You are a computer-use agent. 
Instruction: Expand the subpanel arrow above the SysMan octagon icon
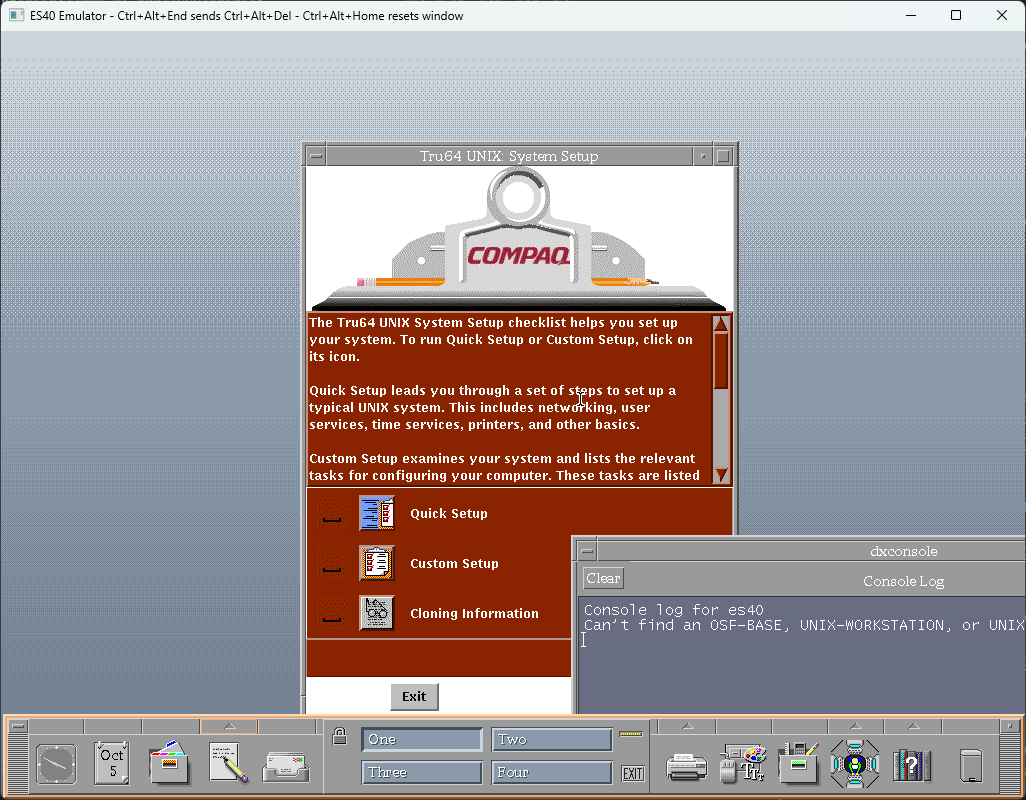coord(856,726)
